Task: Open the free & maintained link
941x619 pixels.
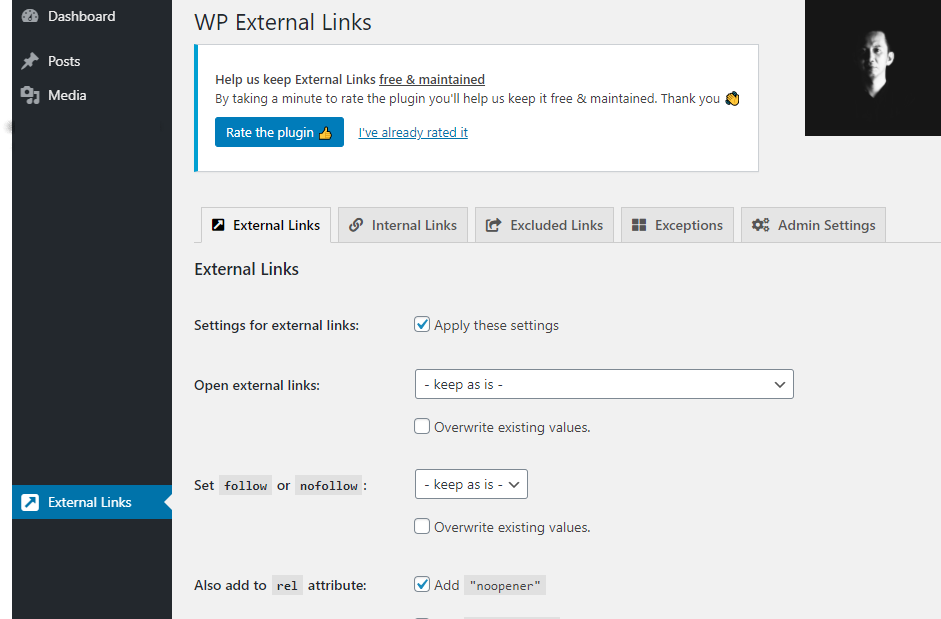Action: tap(432, 79)
